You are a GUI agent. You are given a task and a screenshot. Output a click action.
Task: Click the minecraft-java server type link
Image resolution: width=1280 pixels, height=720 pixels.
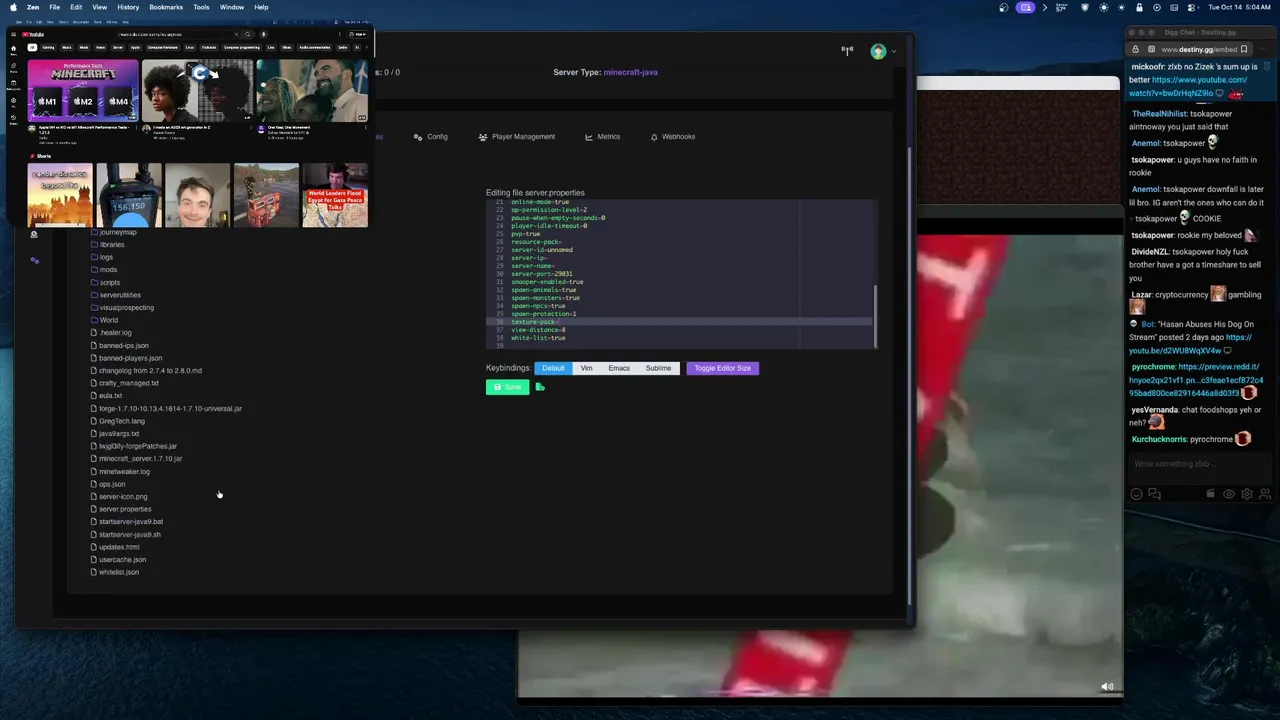(630, 72)
